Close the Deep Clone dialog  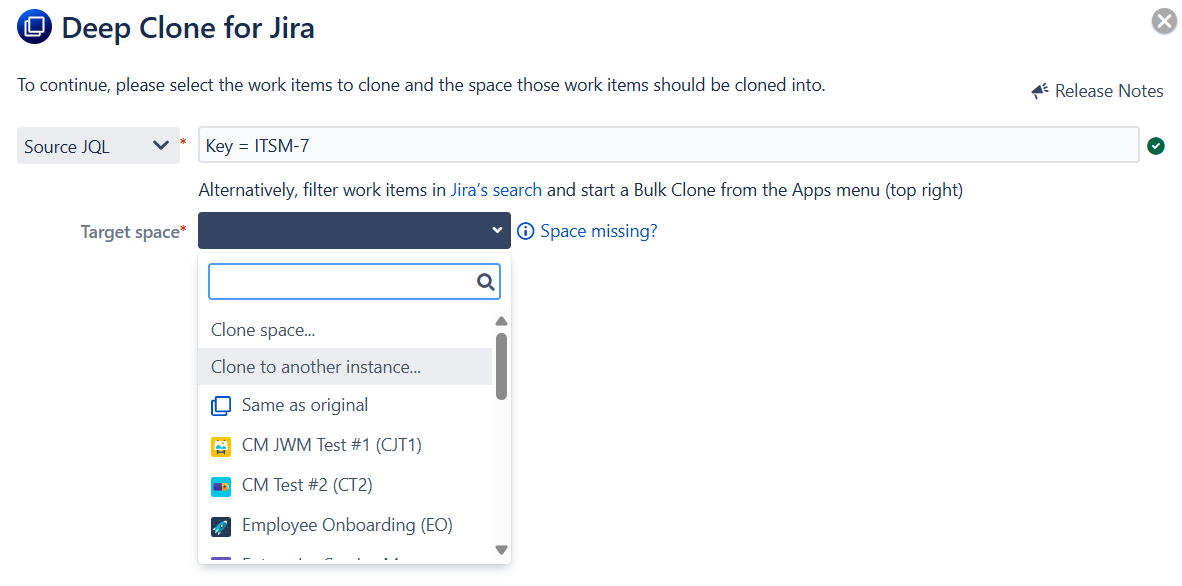(x=1164, y=21)
